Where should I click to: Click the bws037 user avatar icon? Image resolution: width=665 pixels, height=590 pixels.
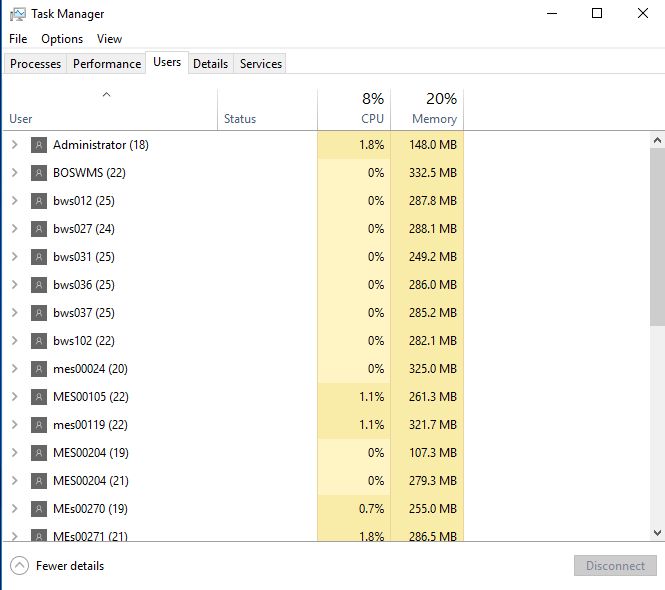pyautogui.click(x=39, y=313)
